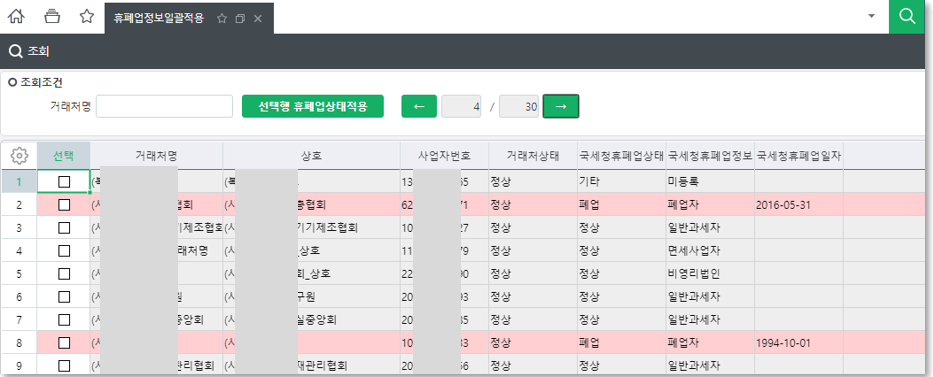The image size is (933, 377).
Task: Sort by 국세청휴폐업정보 column header
Action: (710, 156)
